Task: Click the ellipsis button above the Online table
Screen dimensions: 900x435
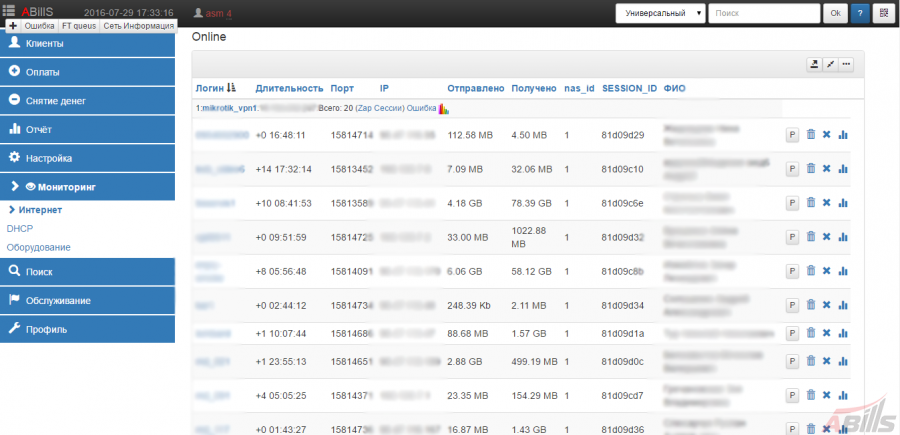Action: pyautogui.click(x=846, y=65)
